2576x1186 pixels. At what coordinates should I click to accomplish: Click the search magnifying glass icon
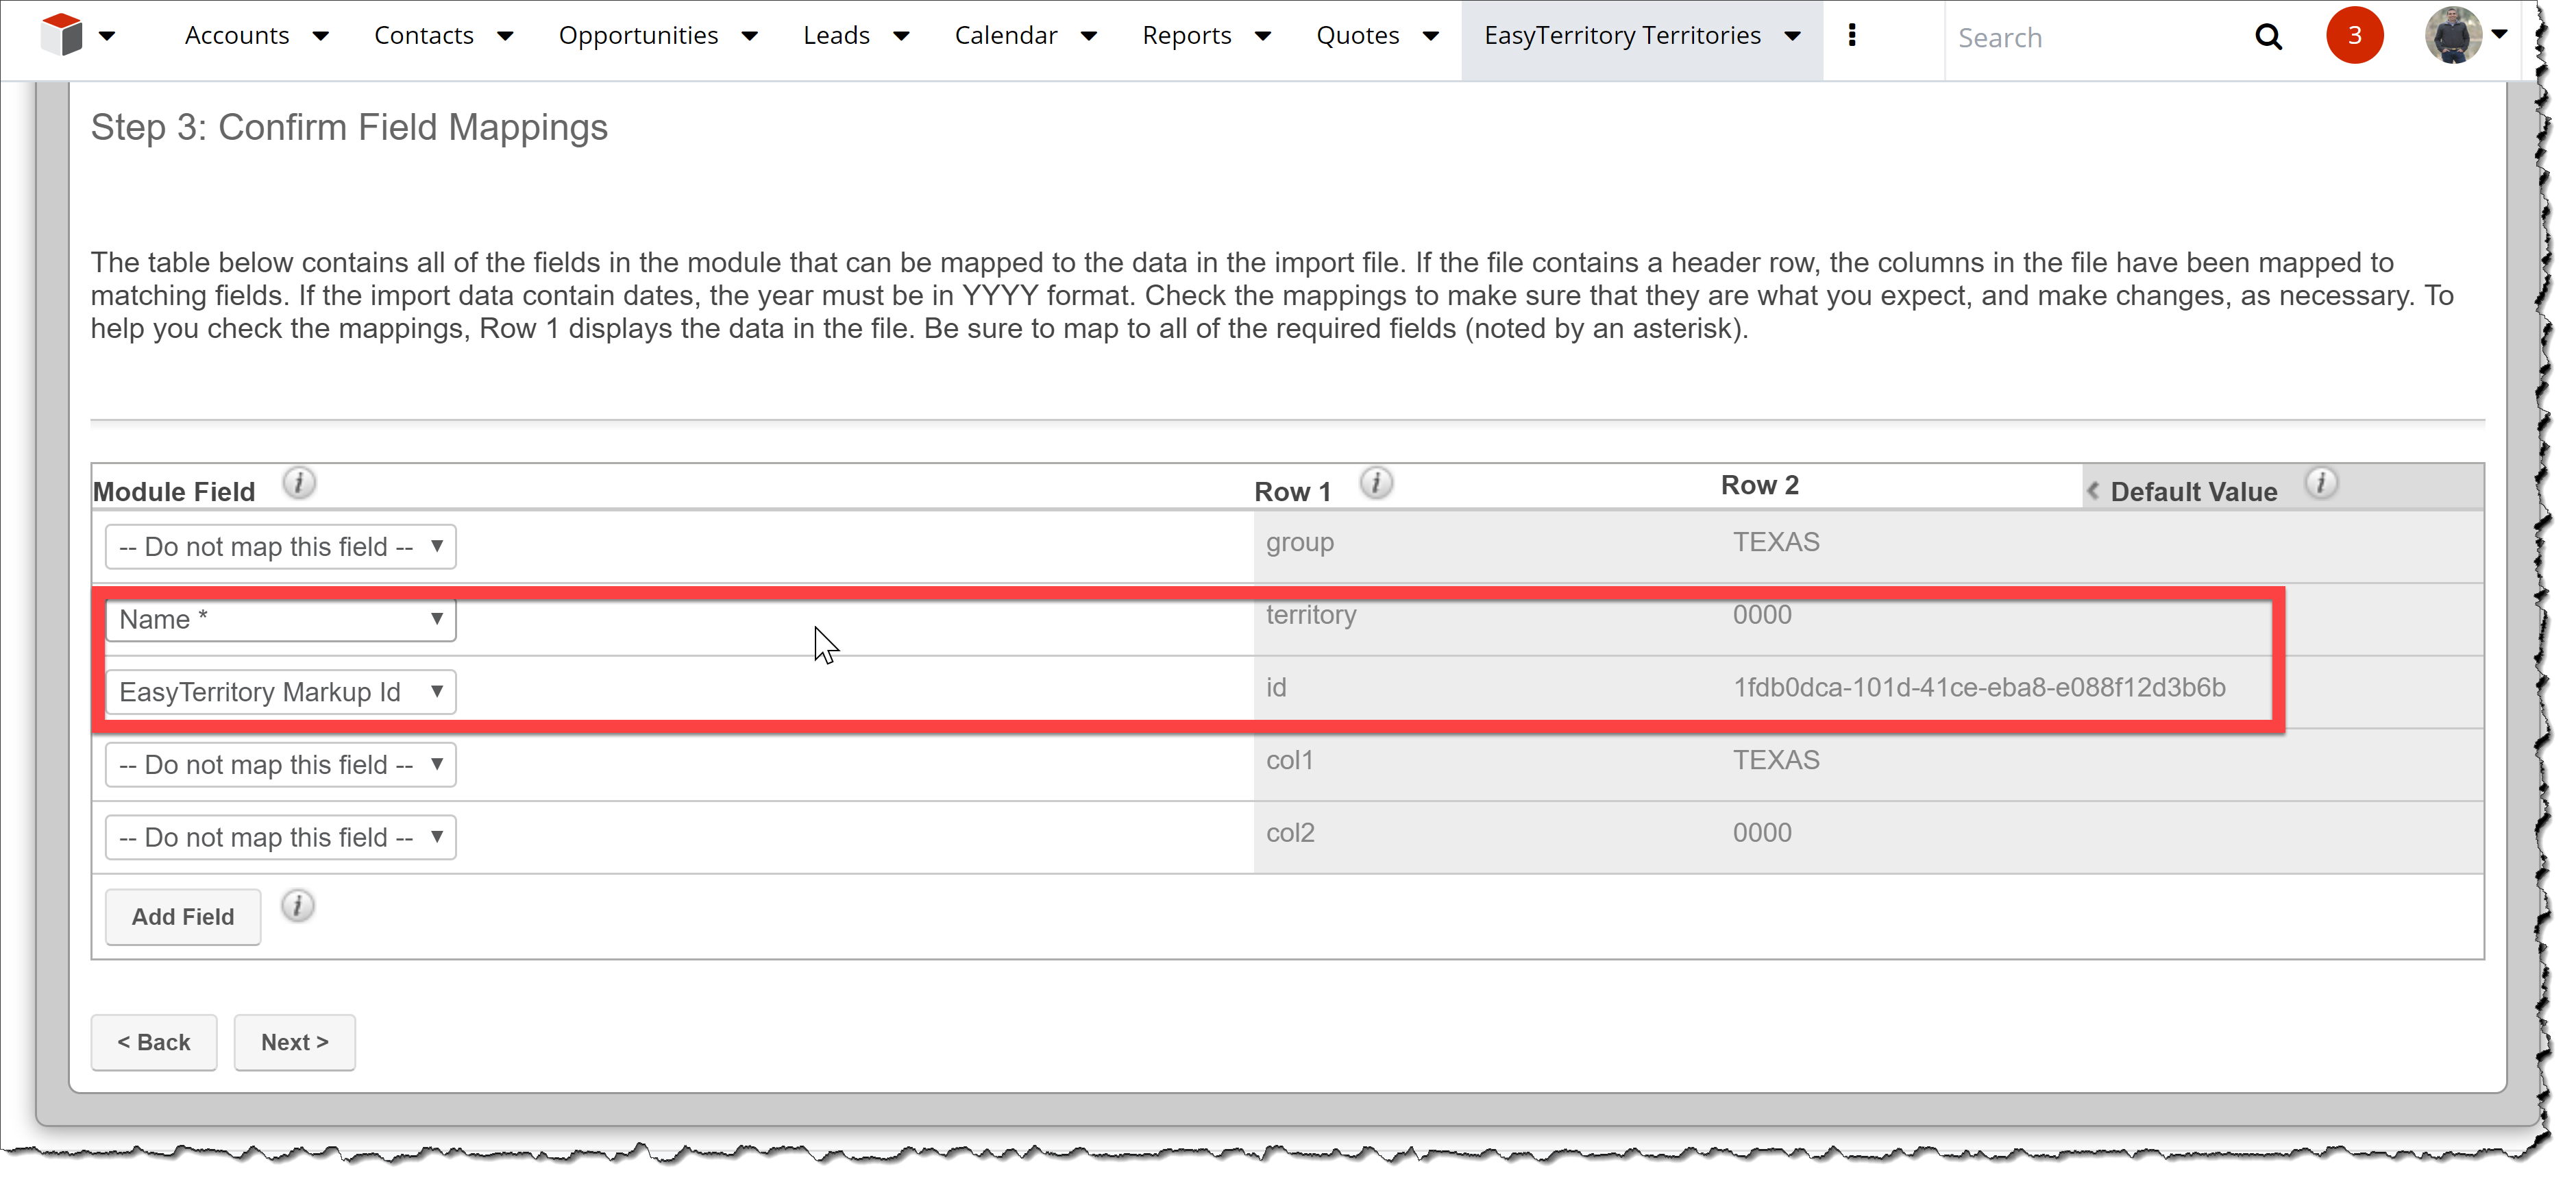pyautogui.click(x=2268, y=37)
